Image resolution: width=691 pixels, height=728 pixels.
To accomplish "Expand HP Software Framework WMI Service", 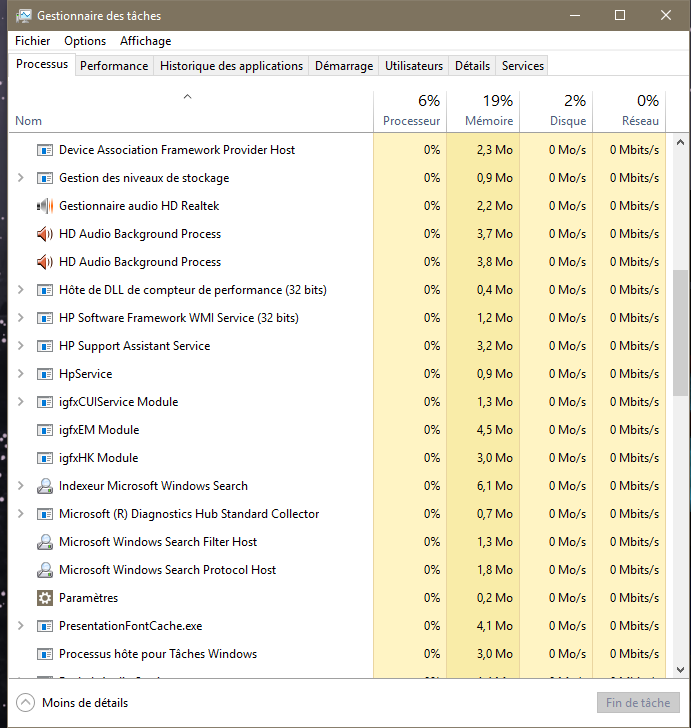I will click(20, 318).
